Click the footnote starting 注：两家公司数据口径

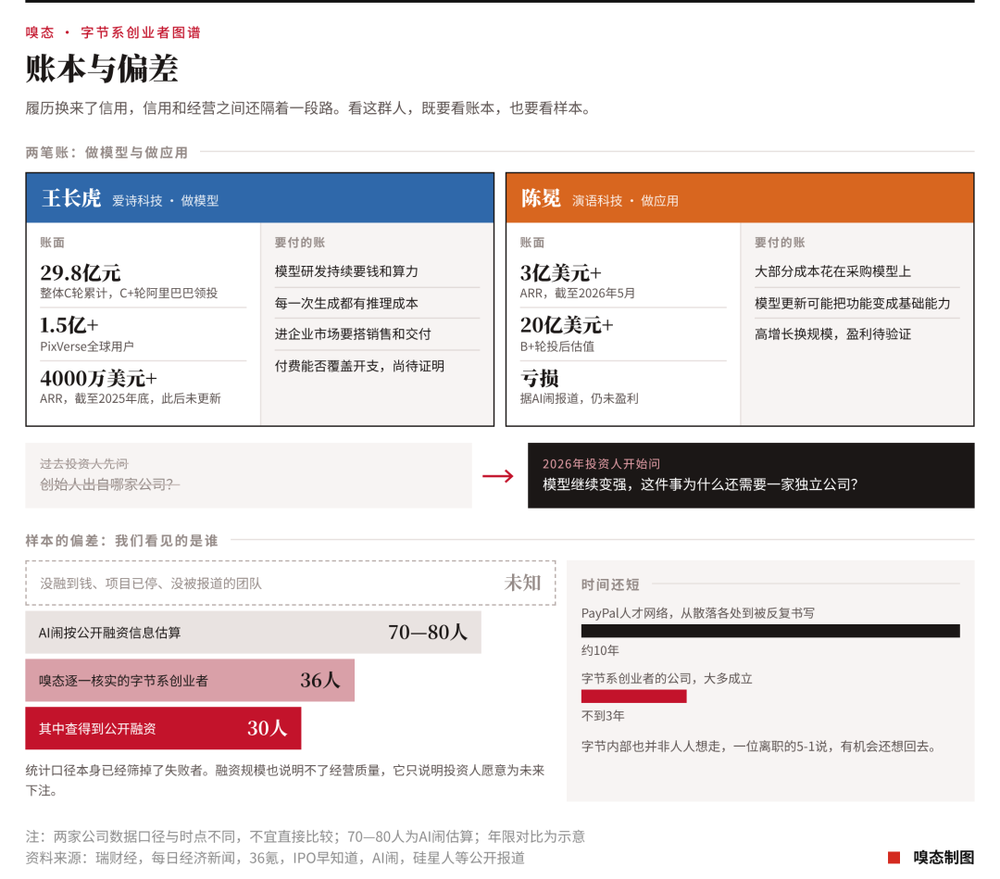305,837
